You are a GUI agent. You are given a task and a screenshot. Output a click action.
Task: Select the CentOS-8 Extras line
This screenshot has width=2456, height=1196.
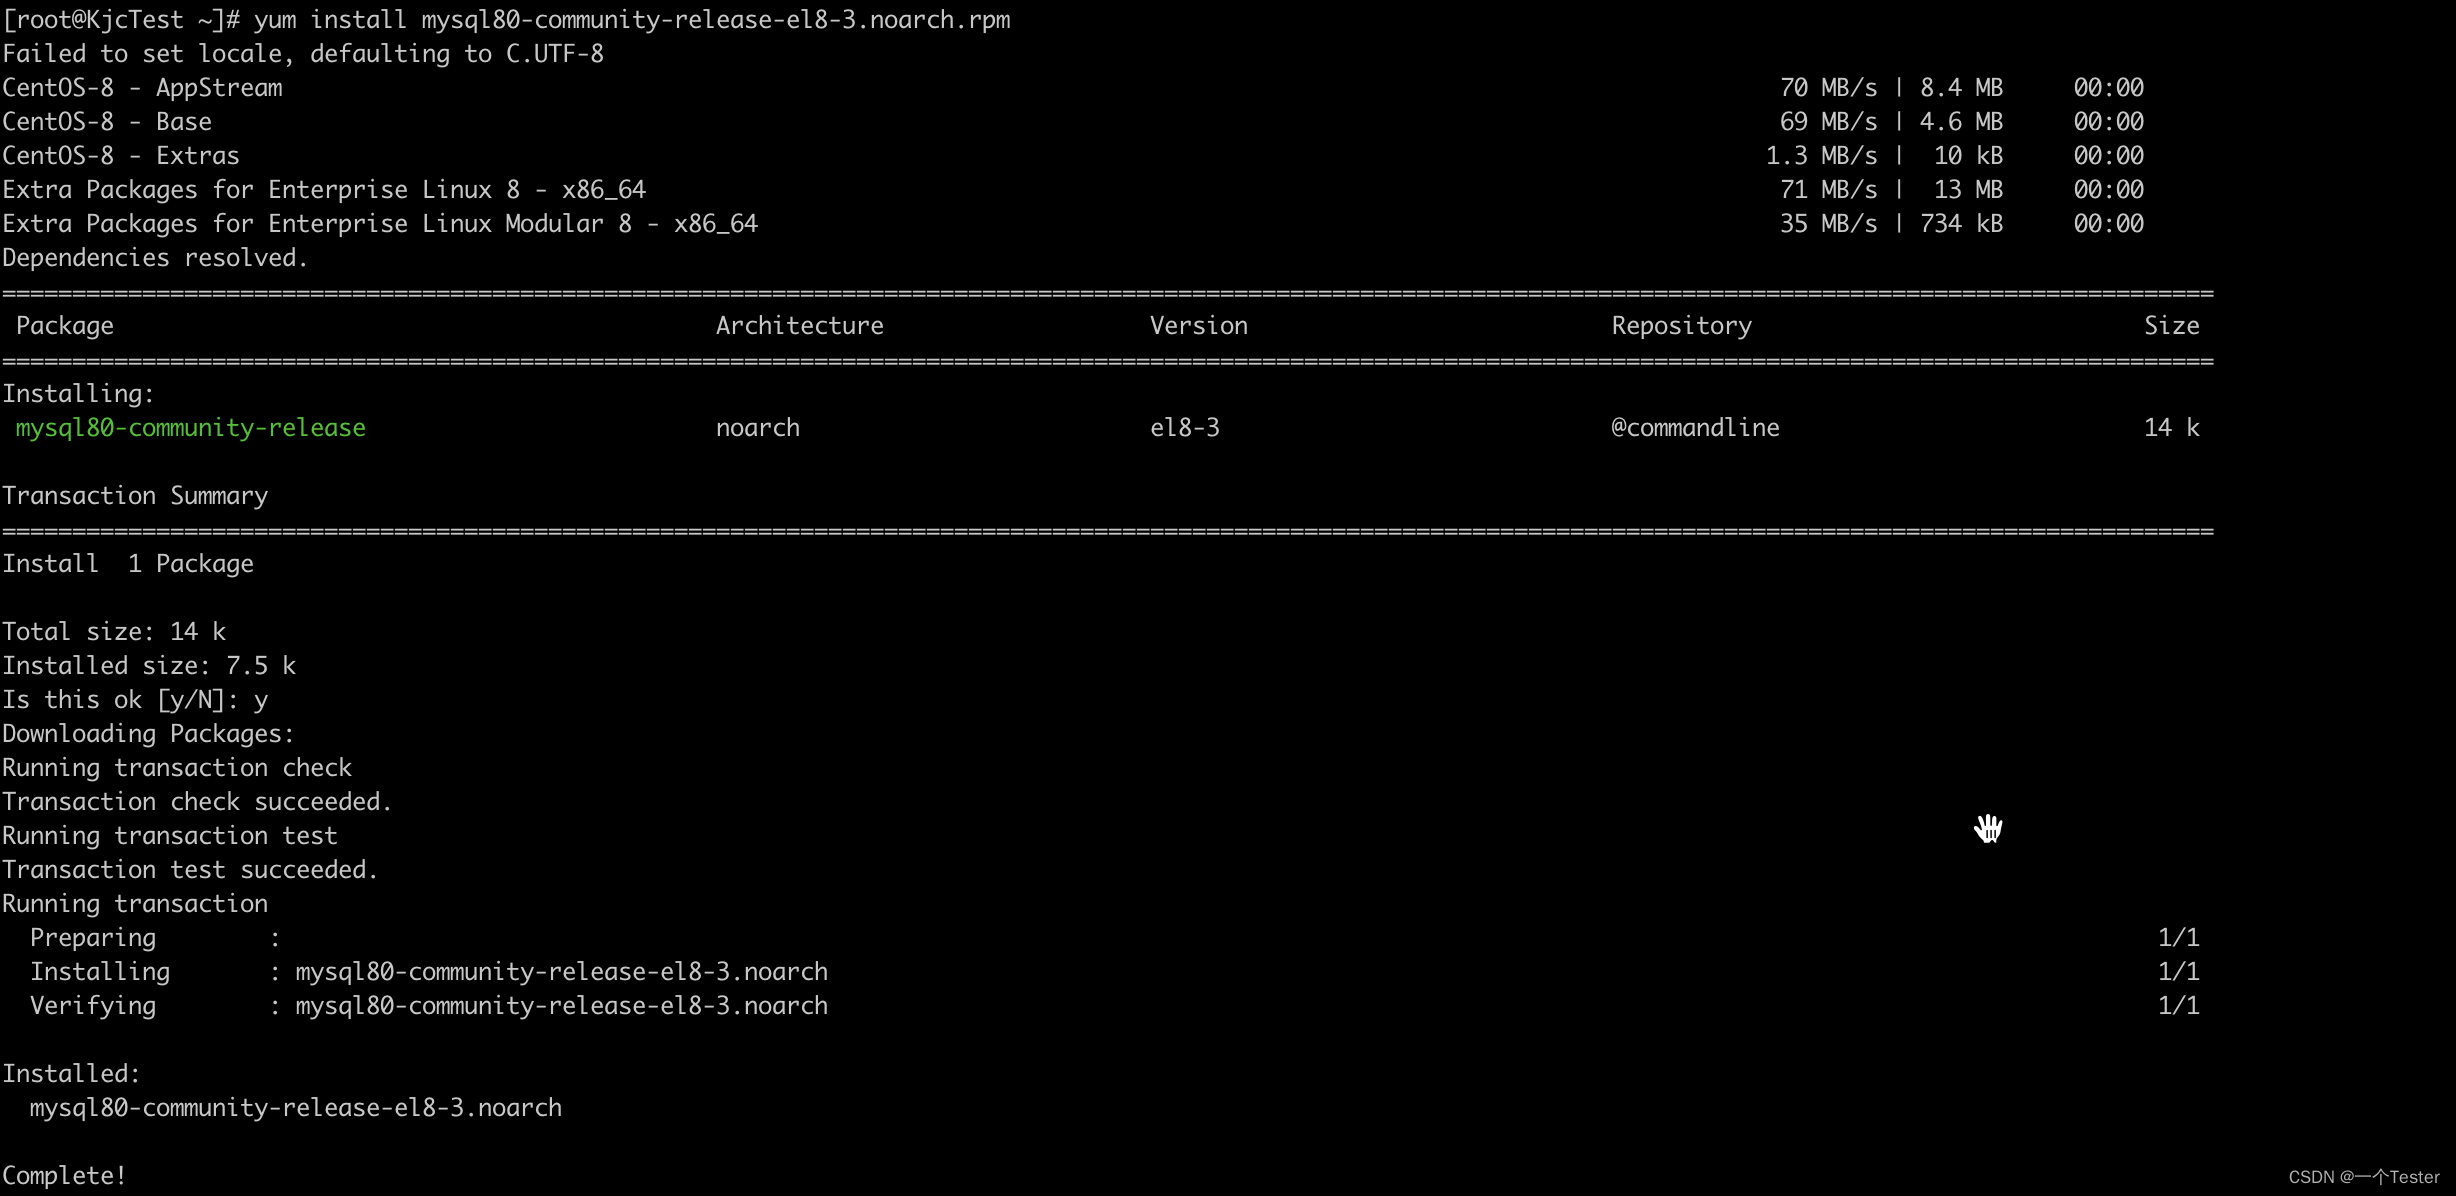pos(120,155)
